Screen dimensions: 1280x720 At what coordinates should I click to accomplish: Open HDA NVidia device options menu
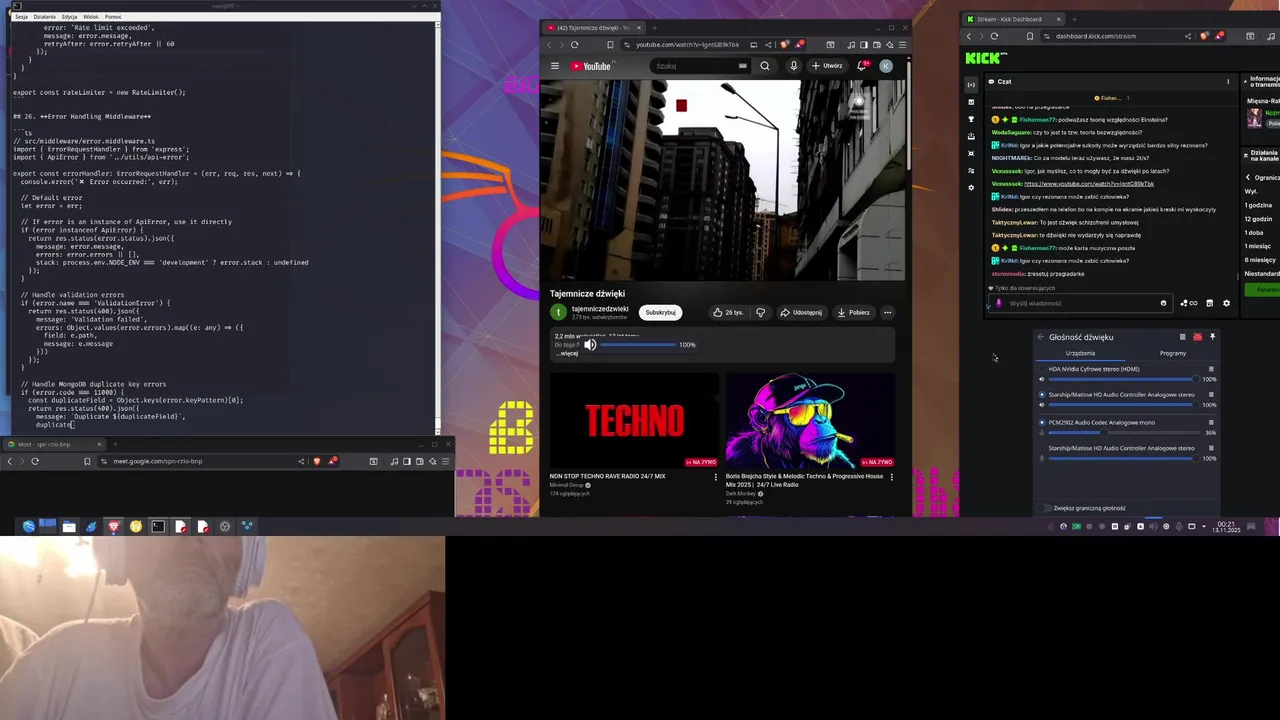pyautogui.click(x=1211, y=369)
